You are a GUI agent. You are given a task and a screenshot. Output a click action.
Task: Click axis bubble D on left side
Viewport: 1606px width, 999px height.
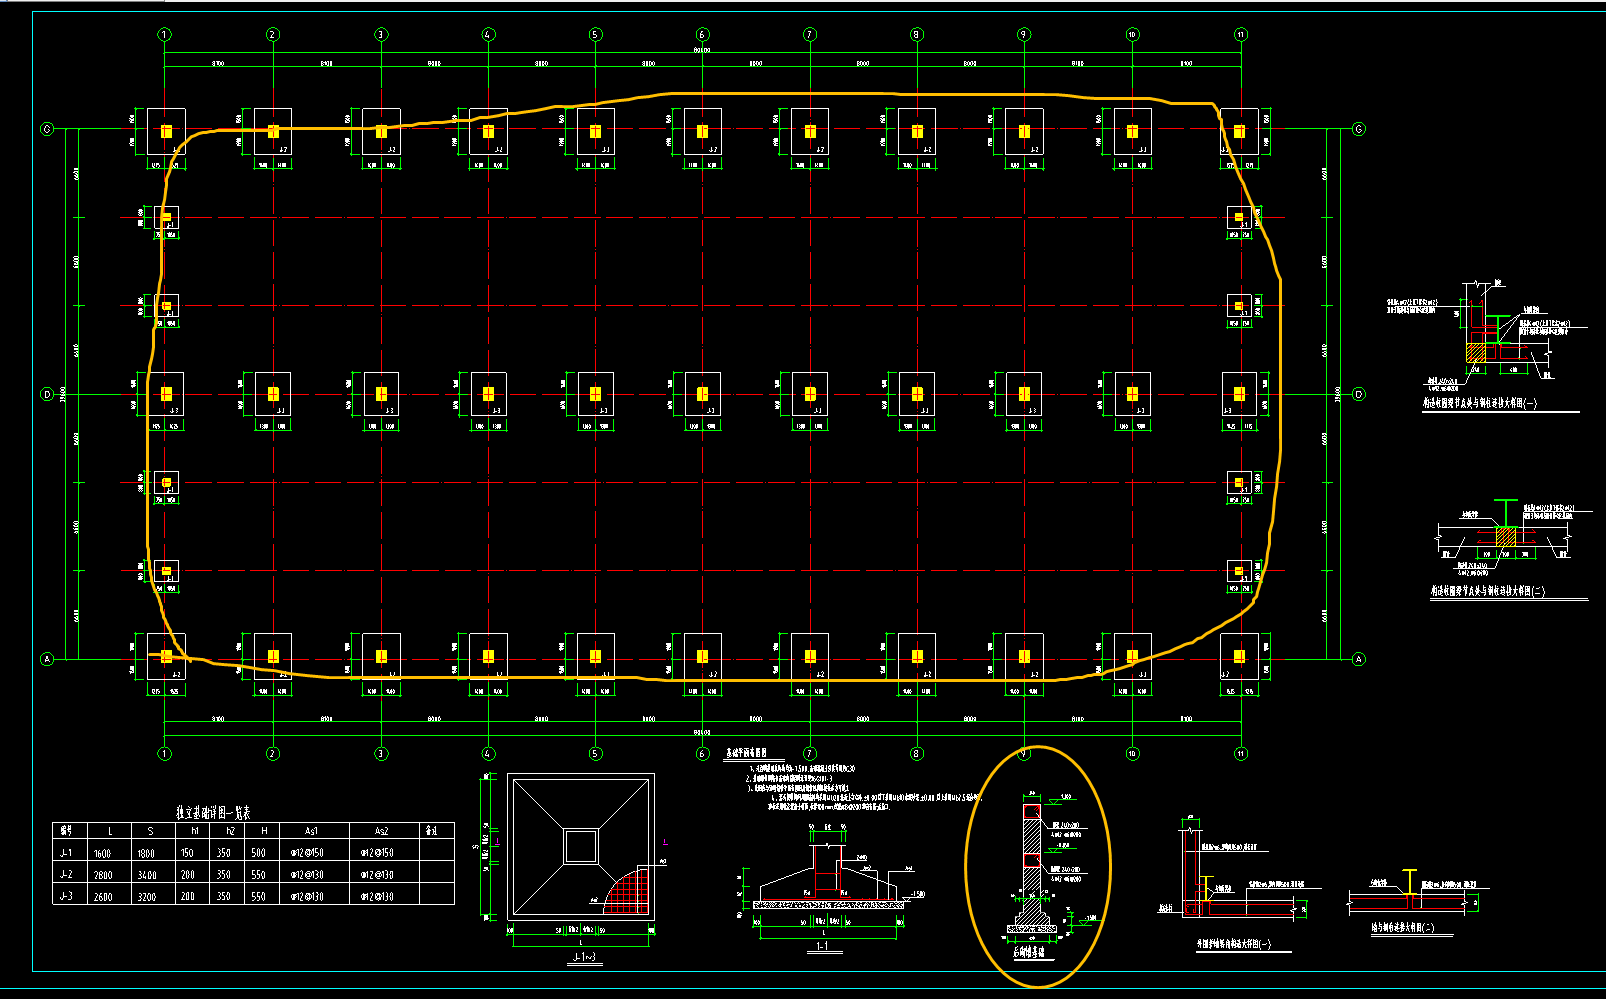click(x=46, y=394)
